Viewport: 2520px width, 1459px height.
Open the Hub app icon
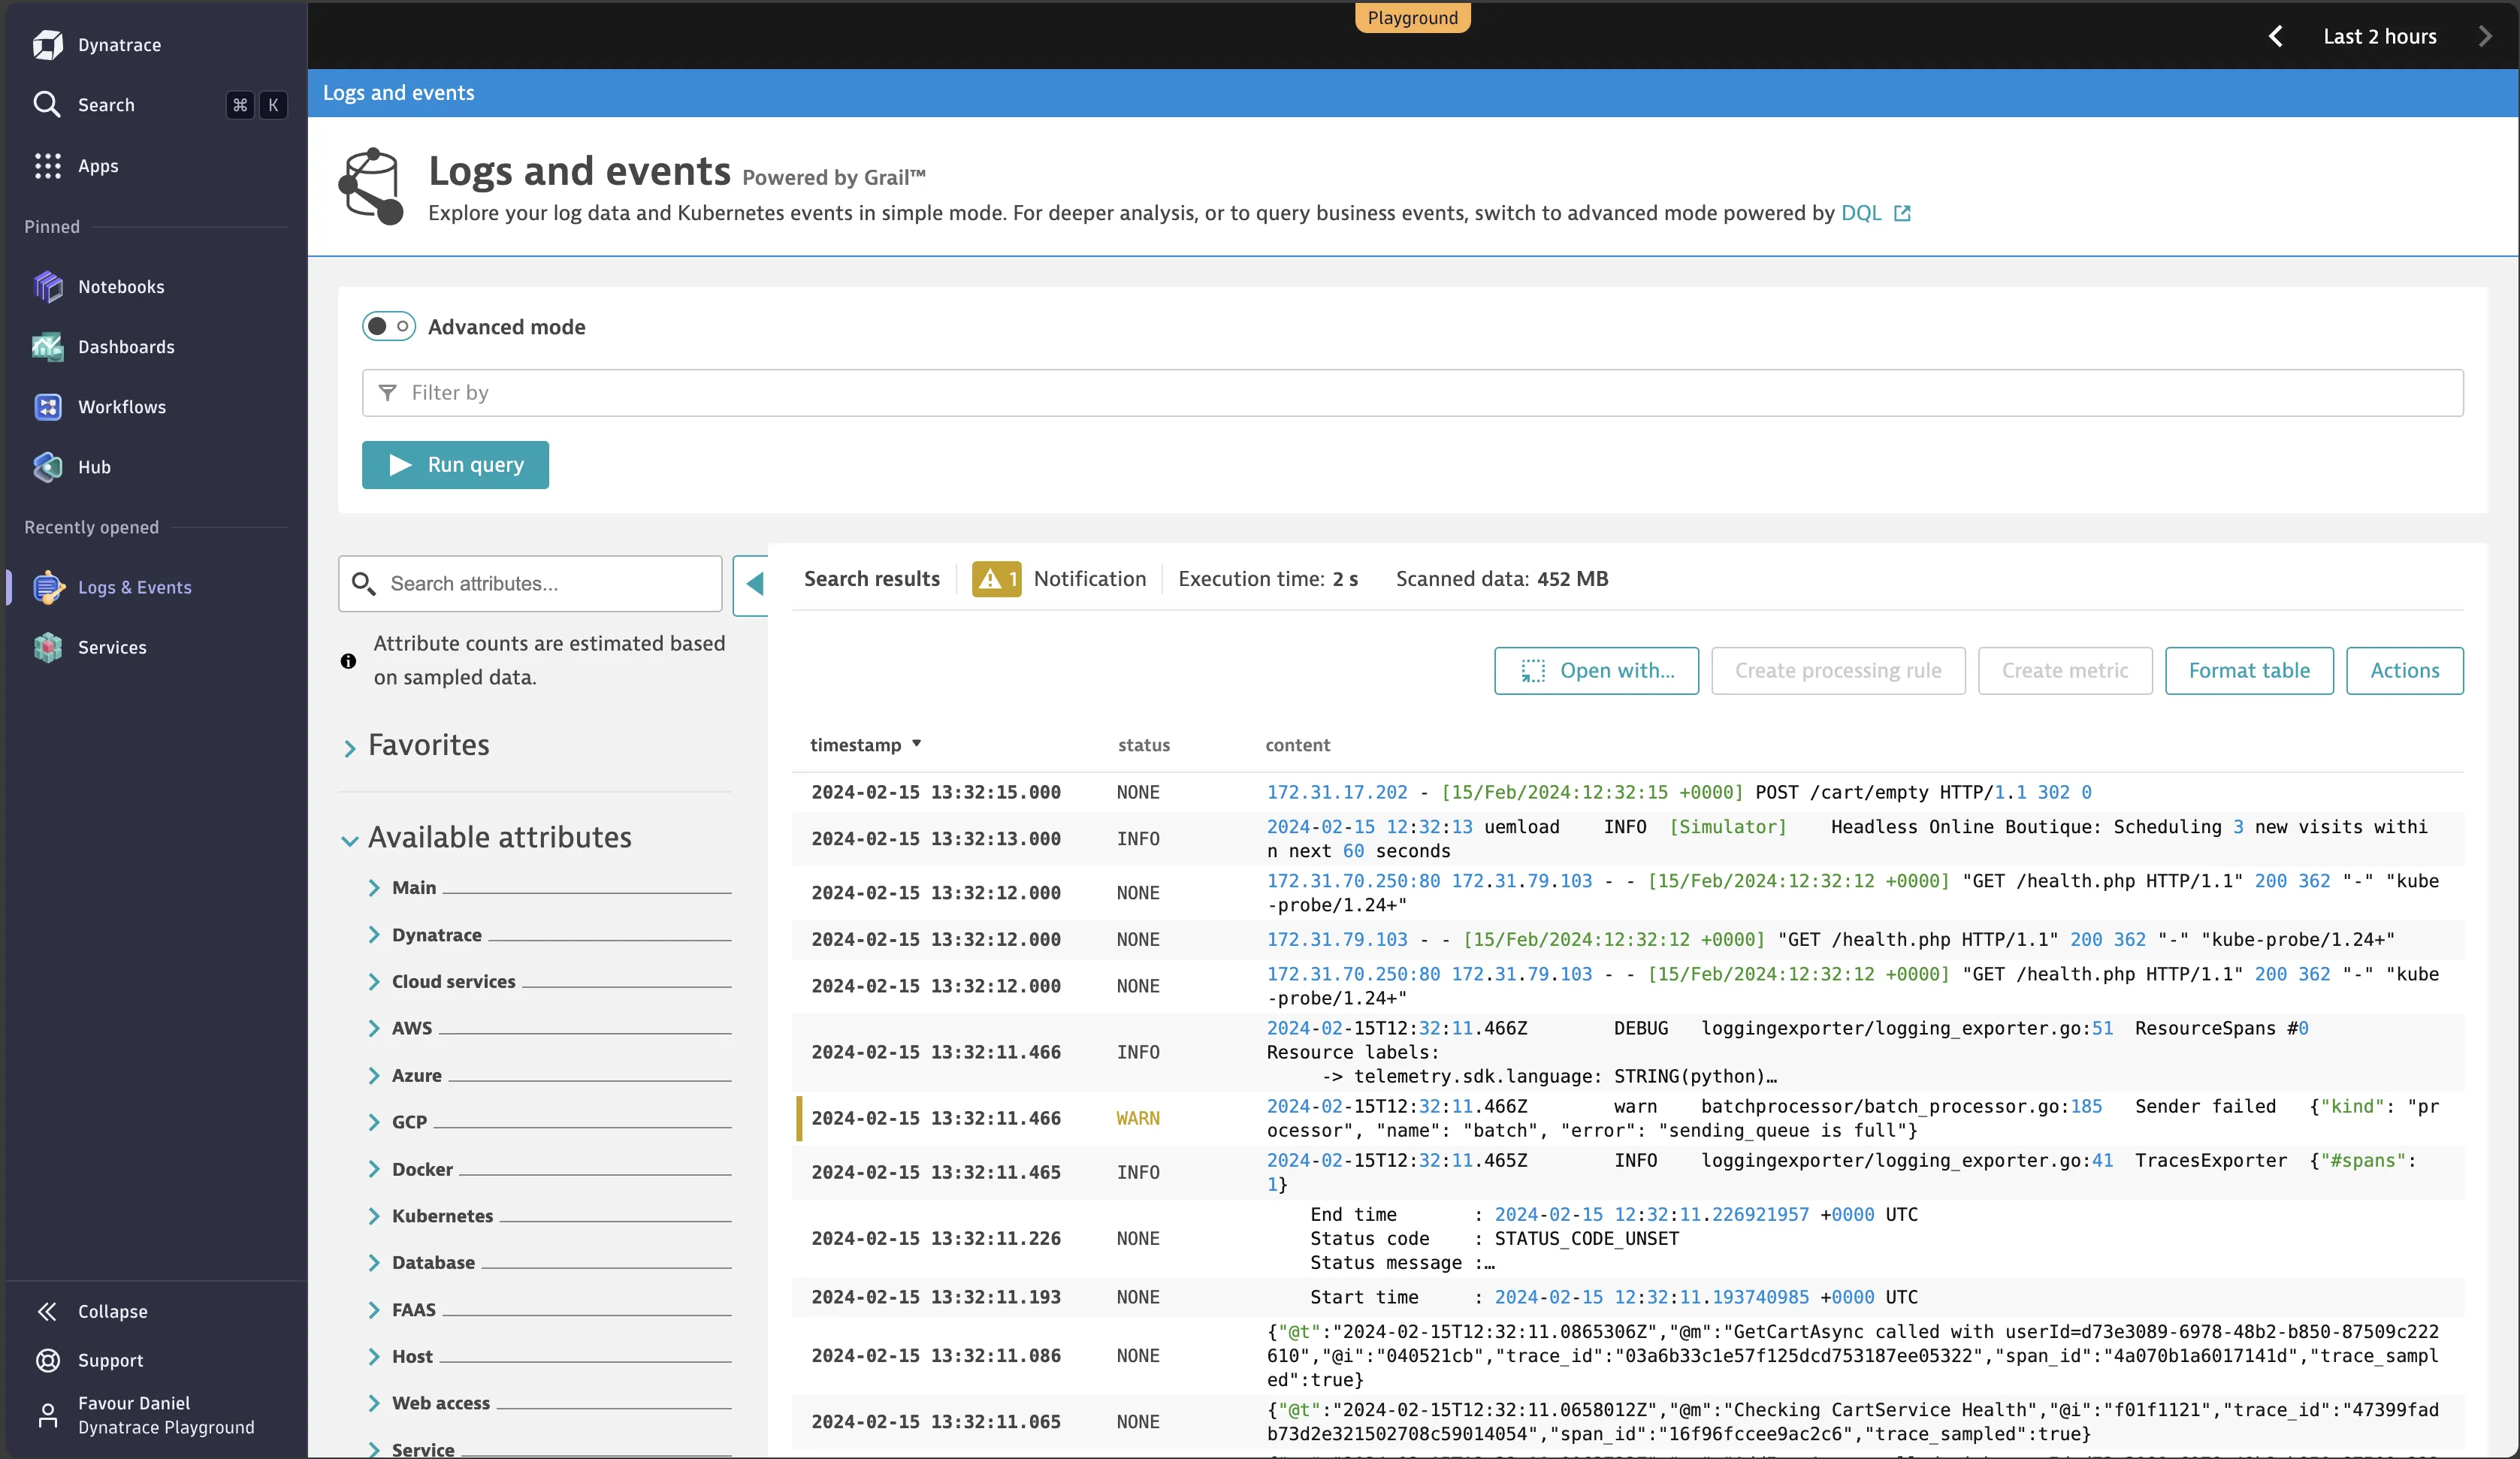47,467
